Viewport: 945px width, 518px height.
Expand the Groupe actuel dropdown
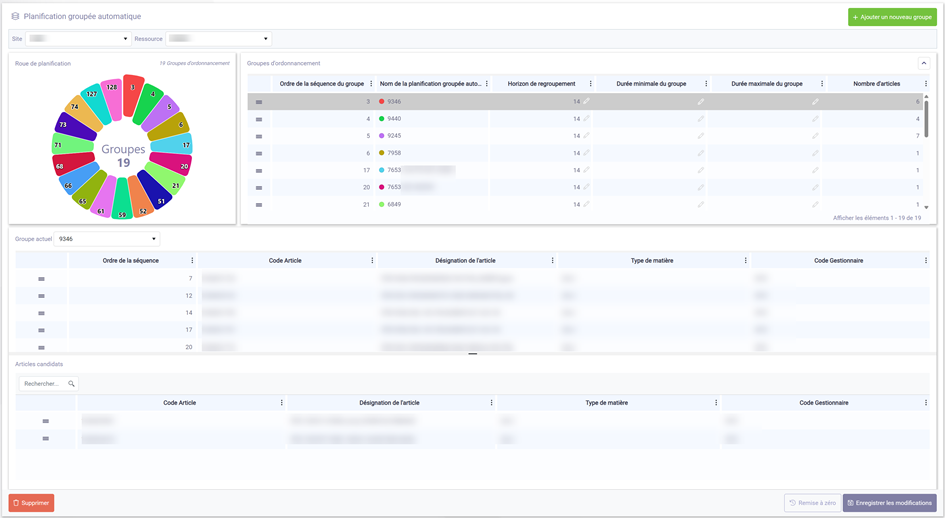(154, 239)
